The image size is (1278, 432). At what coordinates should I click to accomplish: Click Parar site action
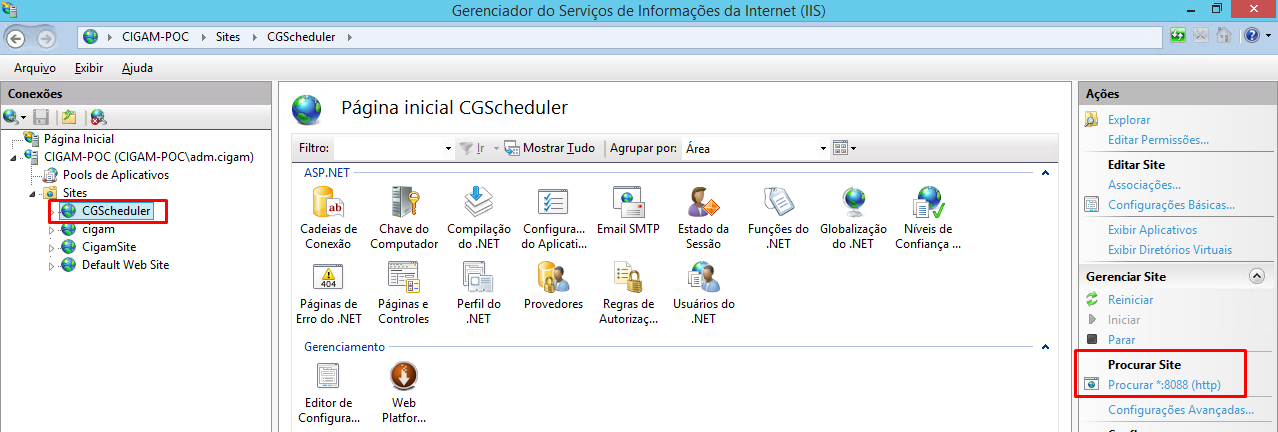(x=1121, y=340)
